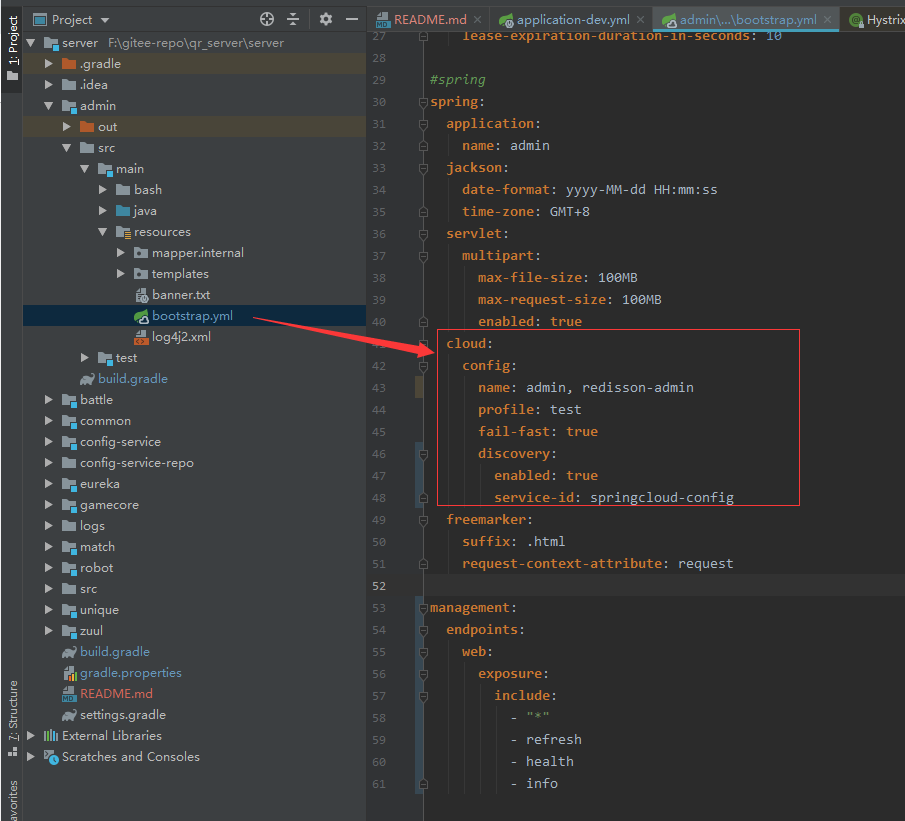Viewport: 905px width, 821px height.
Task: Click the zuul module folder icon
Action: 69,631
